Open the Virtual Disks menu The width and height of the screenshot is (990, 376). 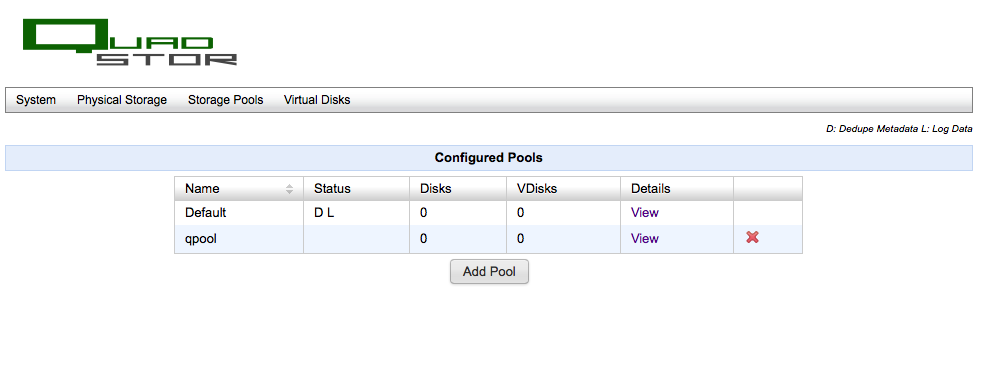pyautogui.click(x=317, y=100)
